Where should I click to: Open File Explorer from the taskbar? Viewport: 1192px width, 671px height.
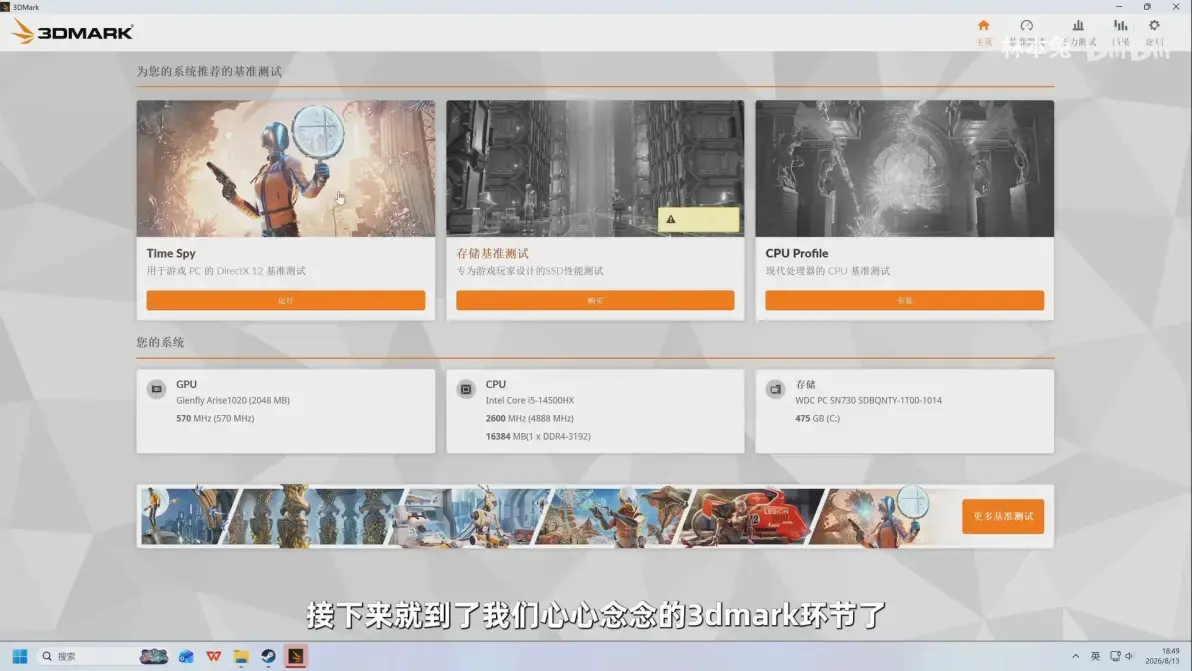point(241,656)
